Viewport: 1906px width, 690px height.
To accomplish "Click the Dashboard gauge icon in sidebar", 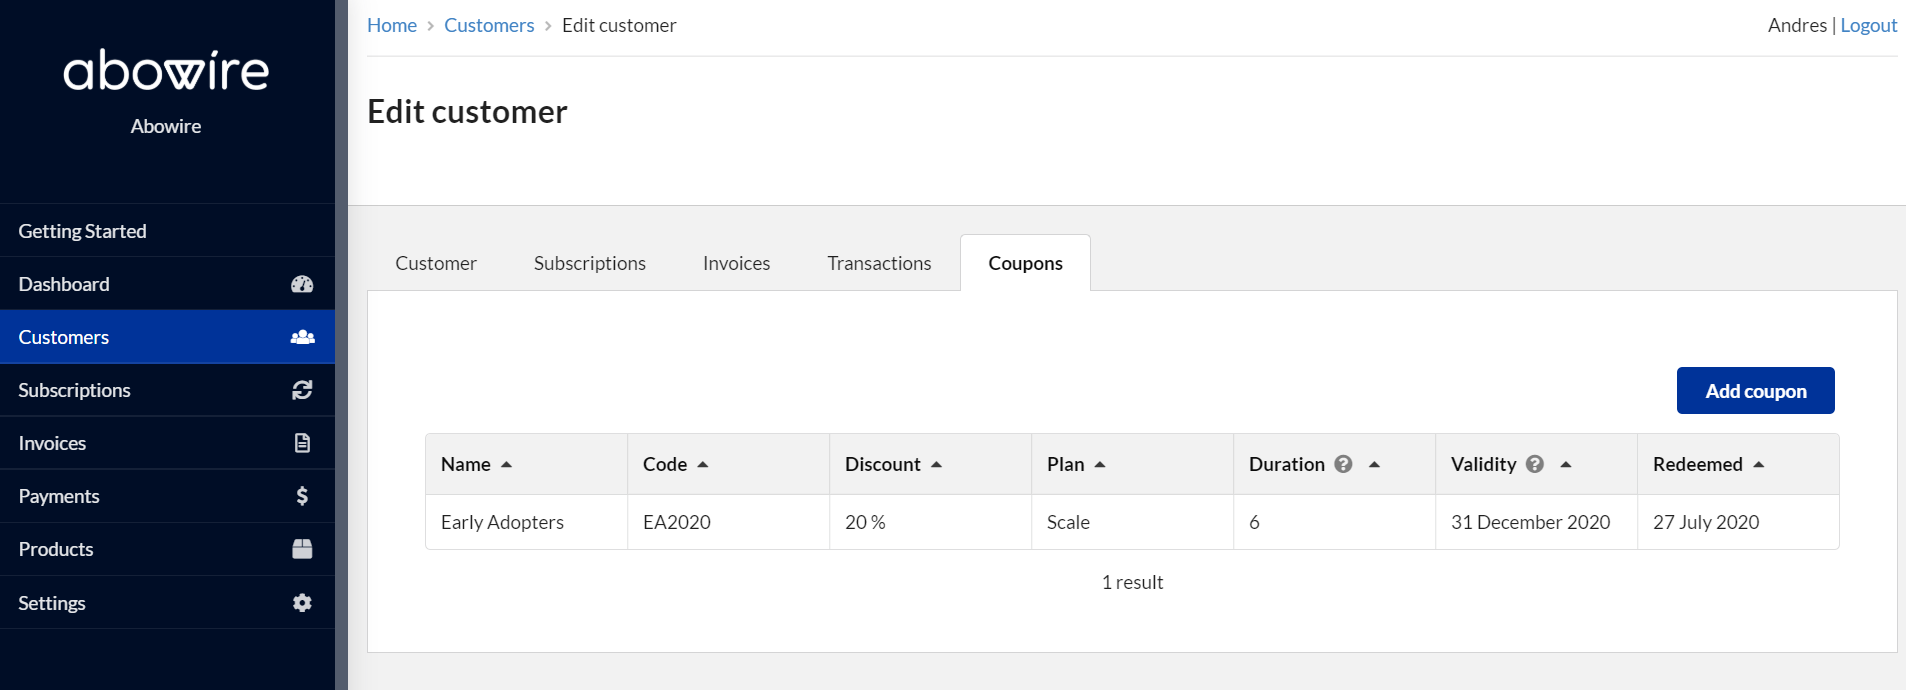I will coord(302,284).
